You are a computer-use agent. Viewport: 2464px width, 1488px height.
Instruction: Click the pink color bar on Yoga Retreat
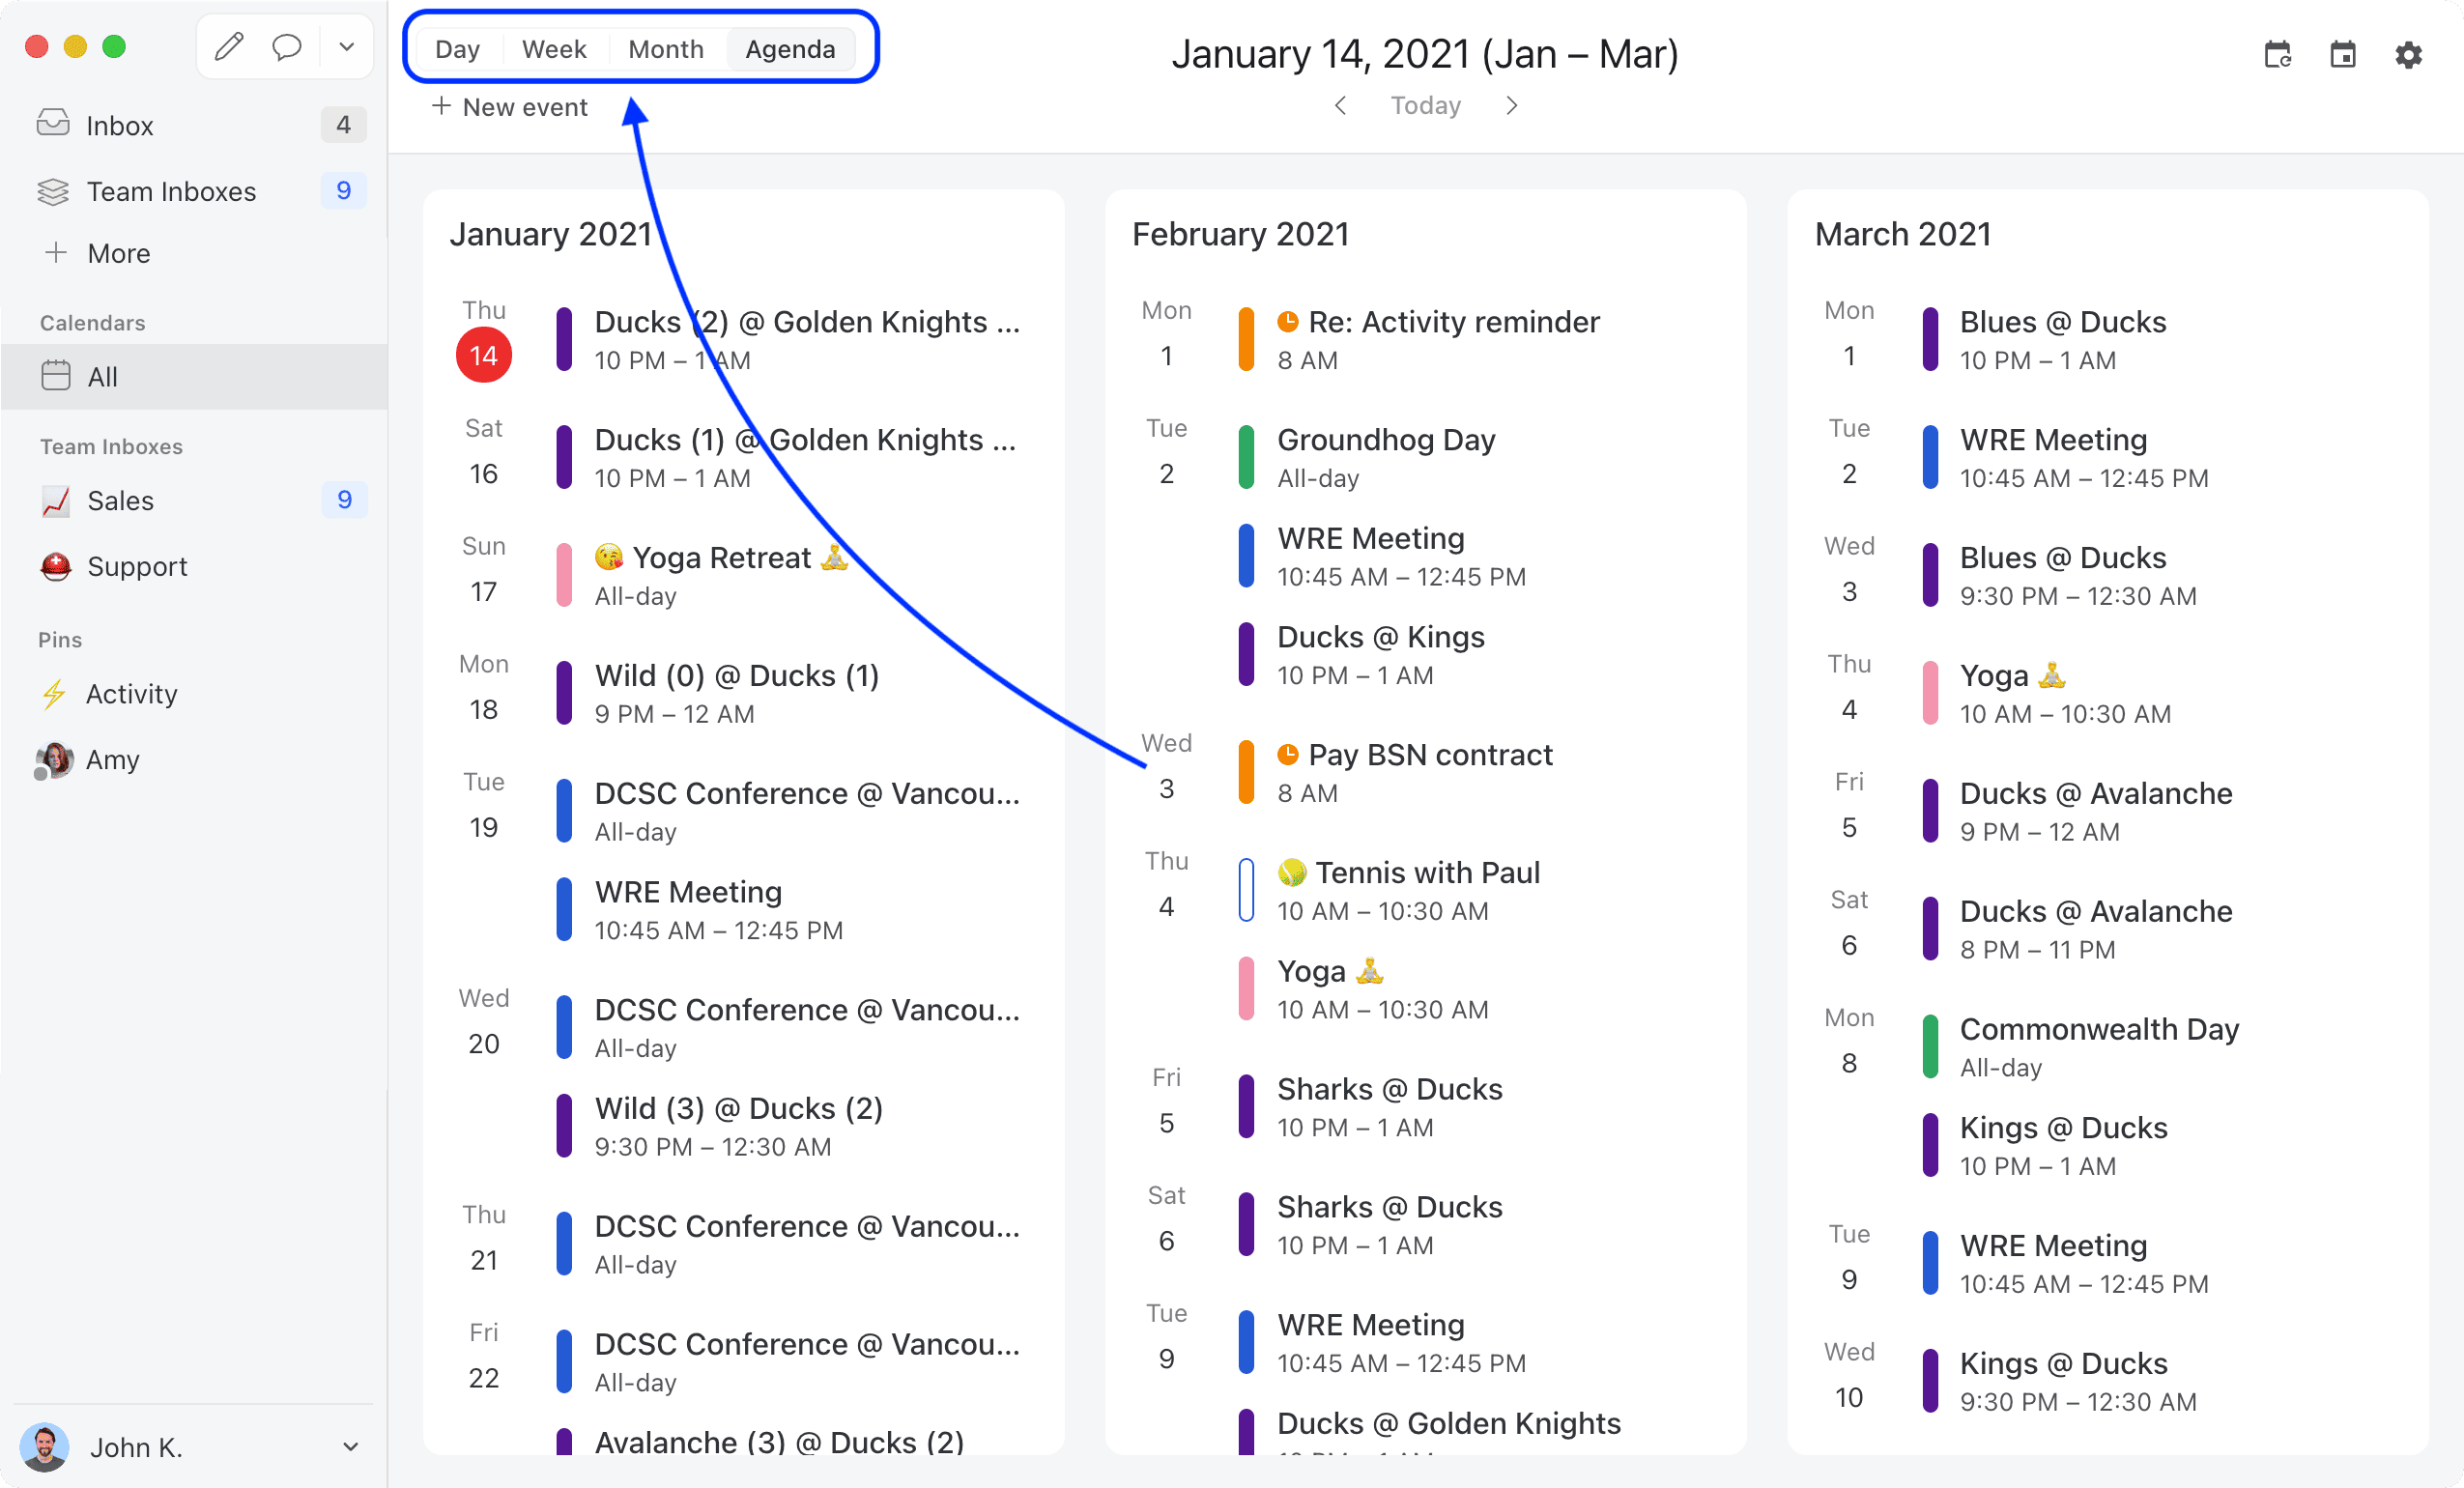tap(565, 574)
